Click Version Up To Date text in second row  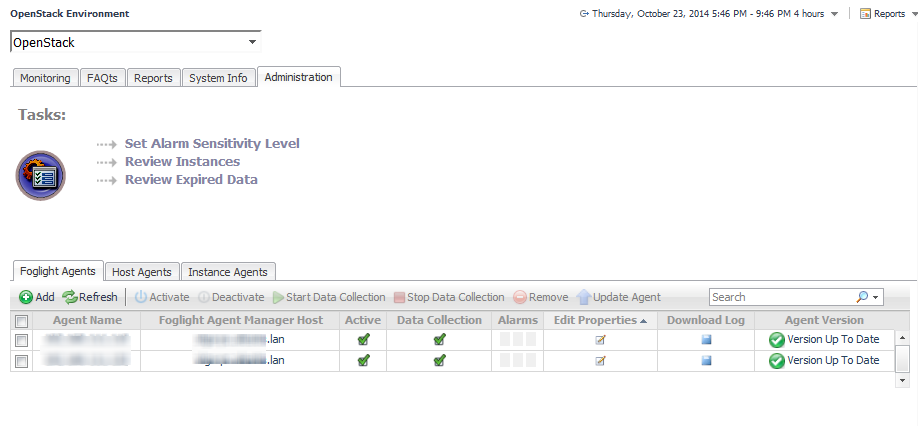(833, 360)
